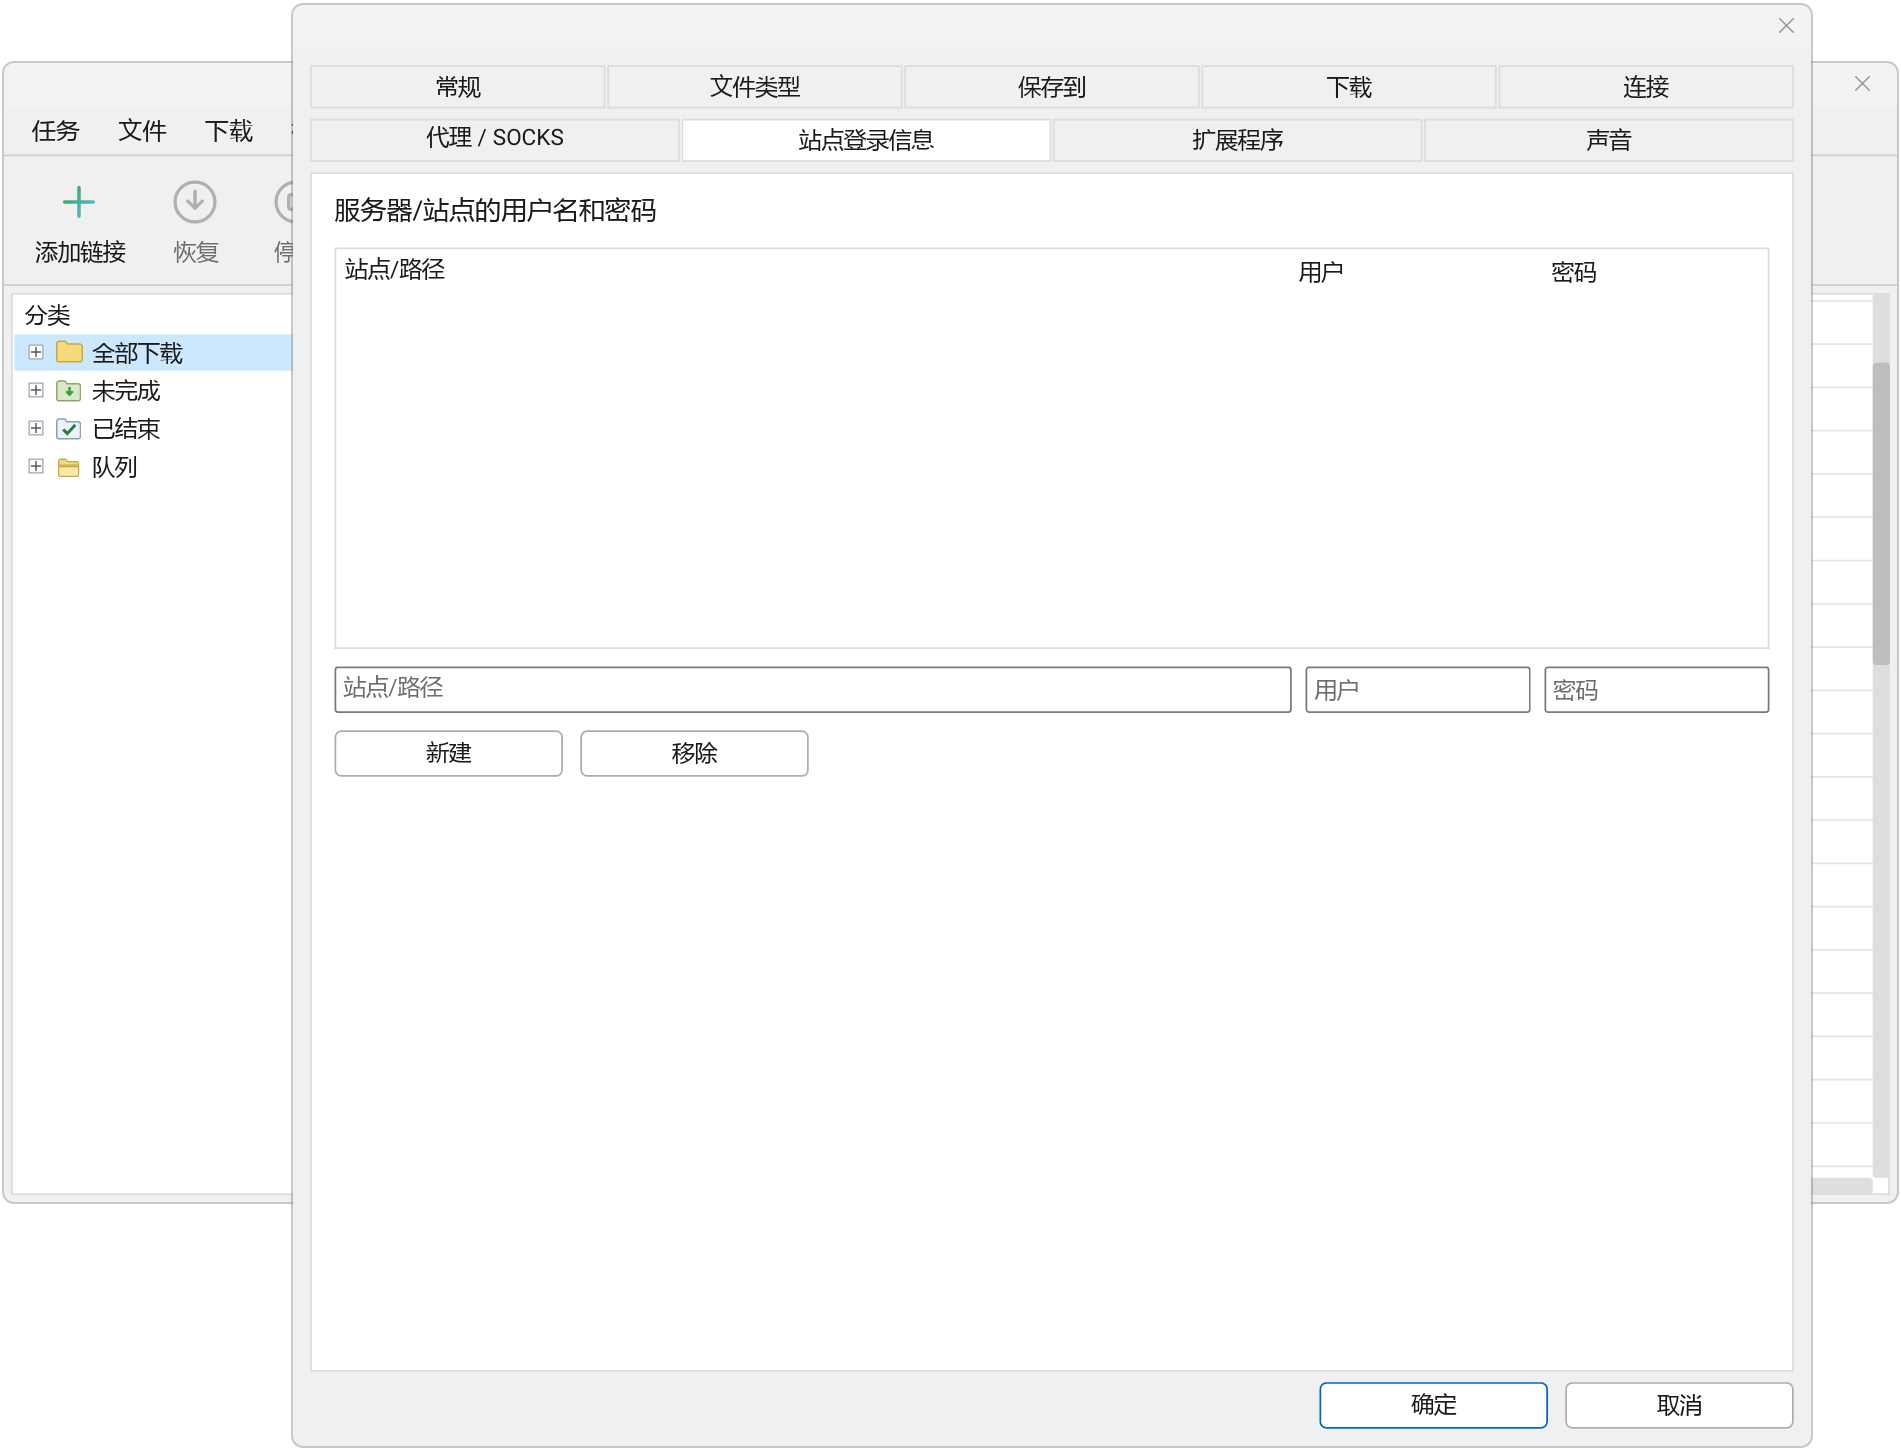Expand the 全部下载 tree node
This screenshot has width=1901, height=1450.
(x=36, y=352)
